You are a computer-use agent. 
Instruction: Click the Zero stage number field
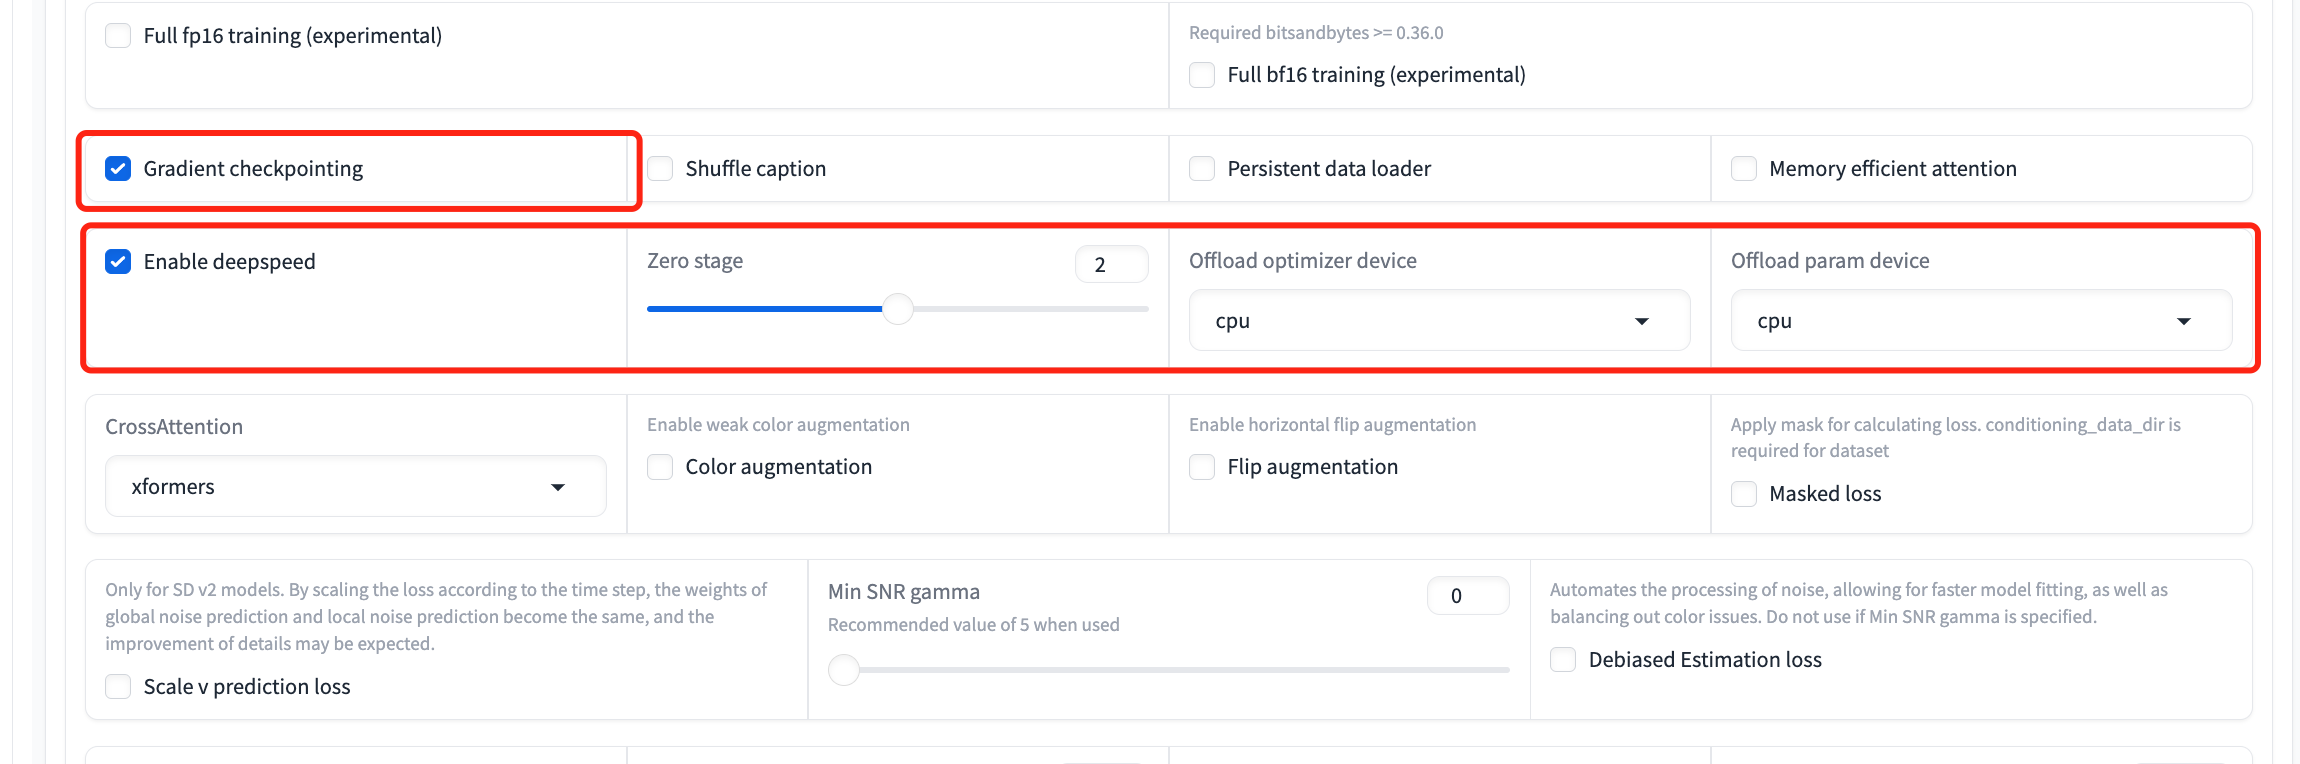(x=1110, y=265)
